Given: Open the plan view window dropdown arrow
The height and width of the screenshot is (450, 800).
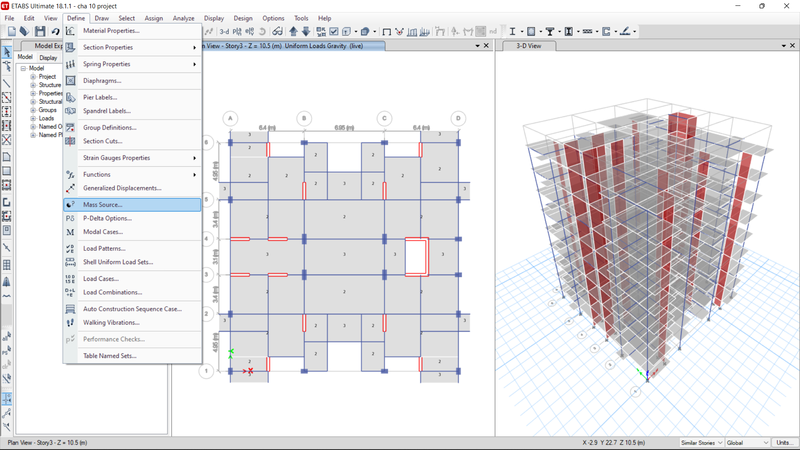Looking at the screenshot, I should tap(478, 46).
